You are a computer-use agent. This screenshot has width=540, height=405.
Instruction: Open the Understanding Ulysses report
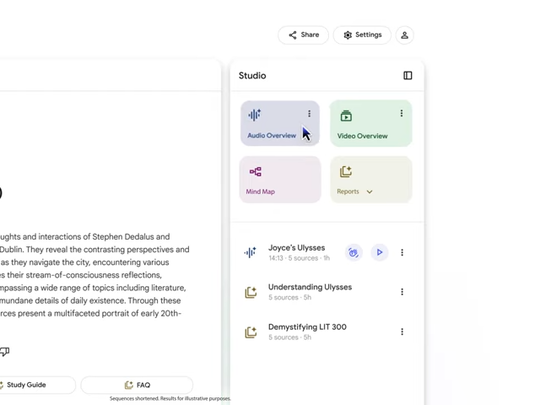coord(310,292)
